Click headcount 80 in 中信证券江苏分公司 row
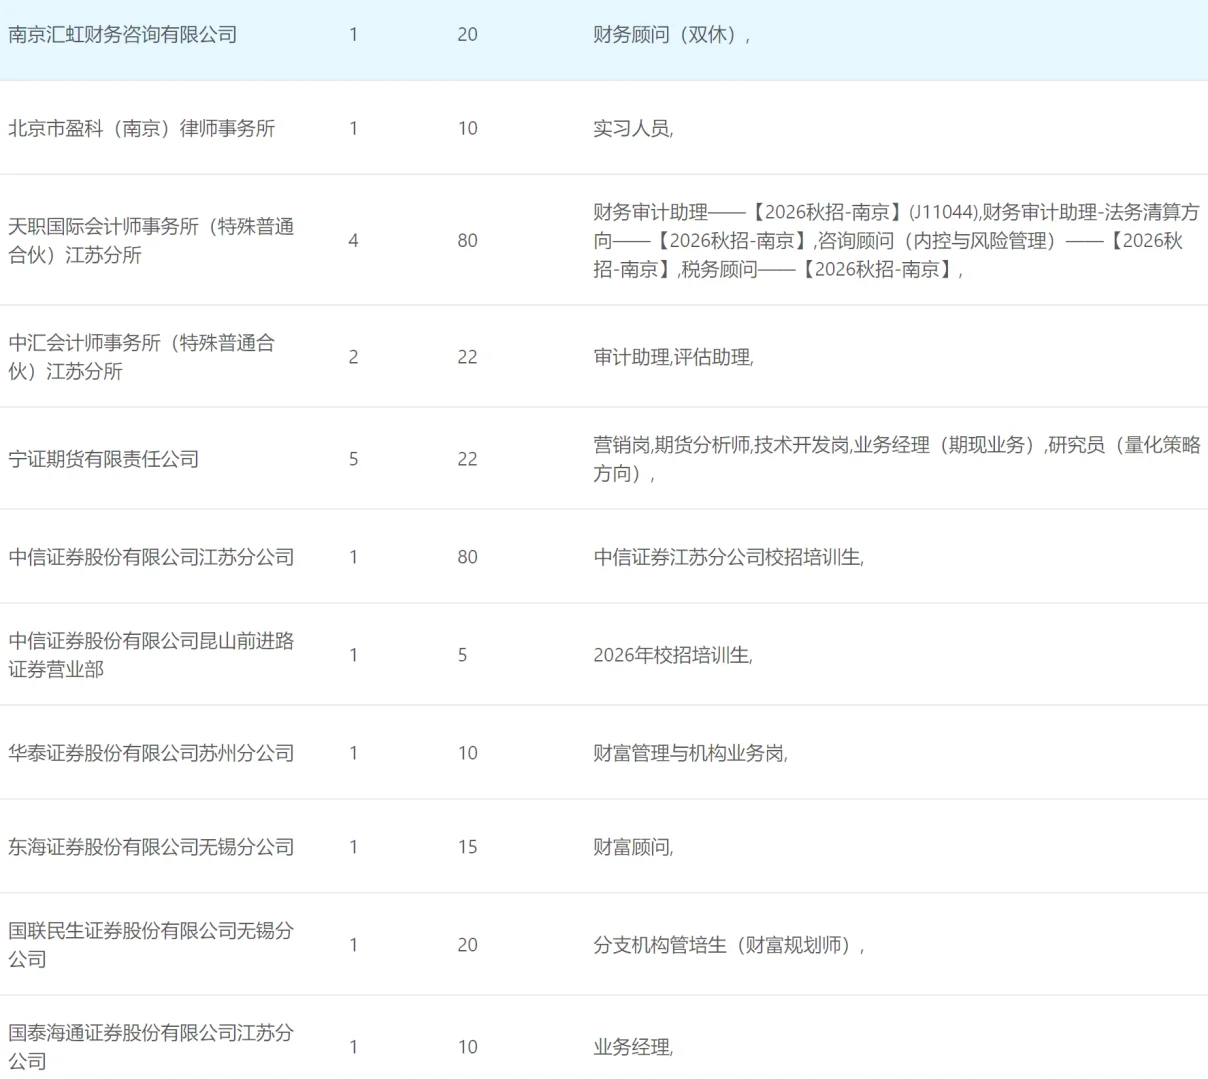This screenshot has height=1080, width=1208. coord(467,557)
